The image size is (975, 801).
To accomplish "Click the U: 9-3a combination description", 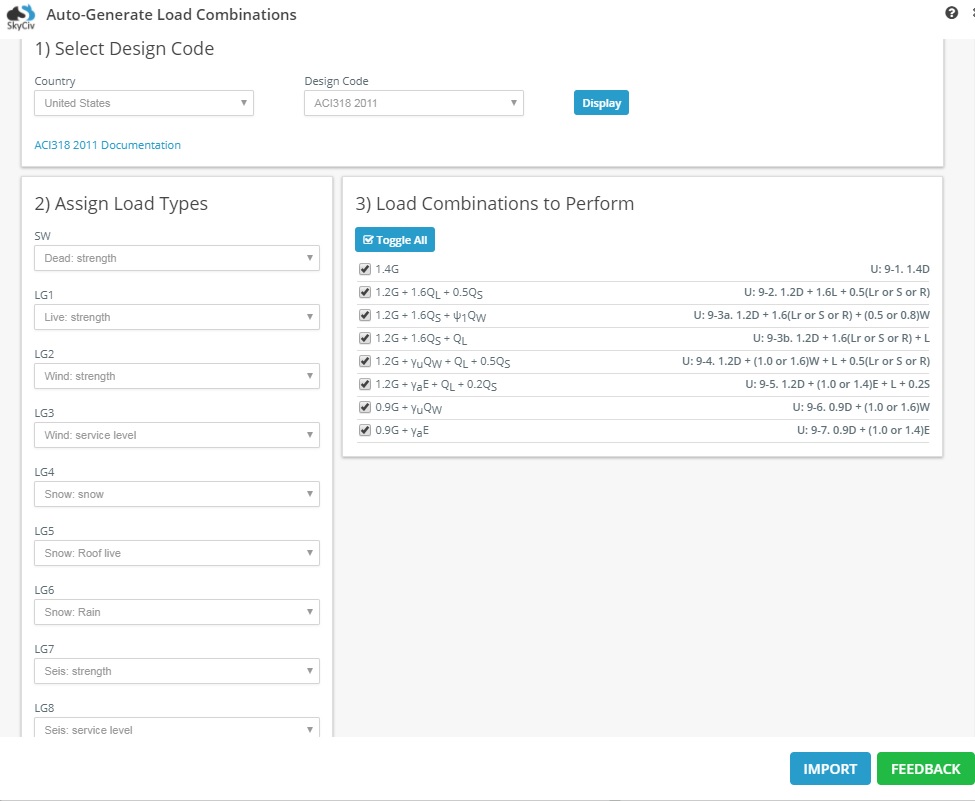I will 811,315.
